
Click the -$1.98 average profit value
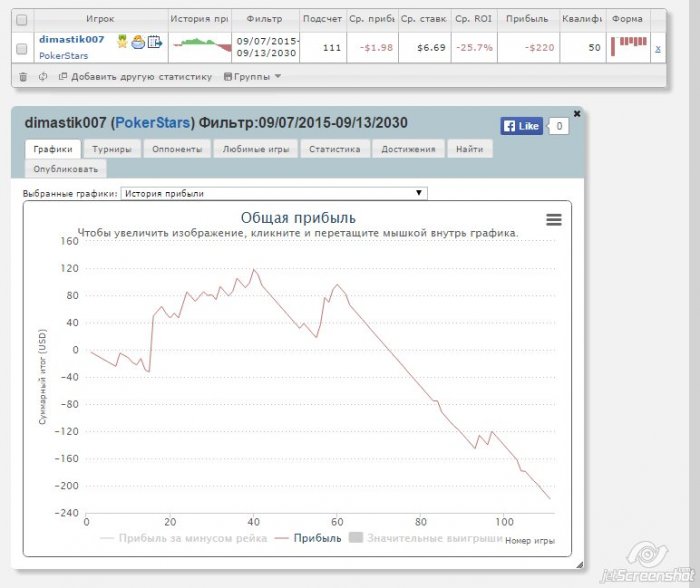point(376,48)
